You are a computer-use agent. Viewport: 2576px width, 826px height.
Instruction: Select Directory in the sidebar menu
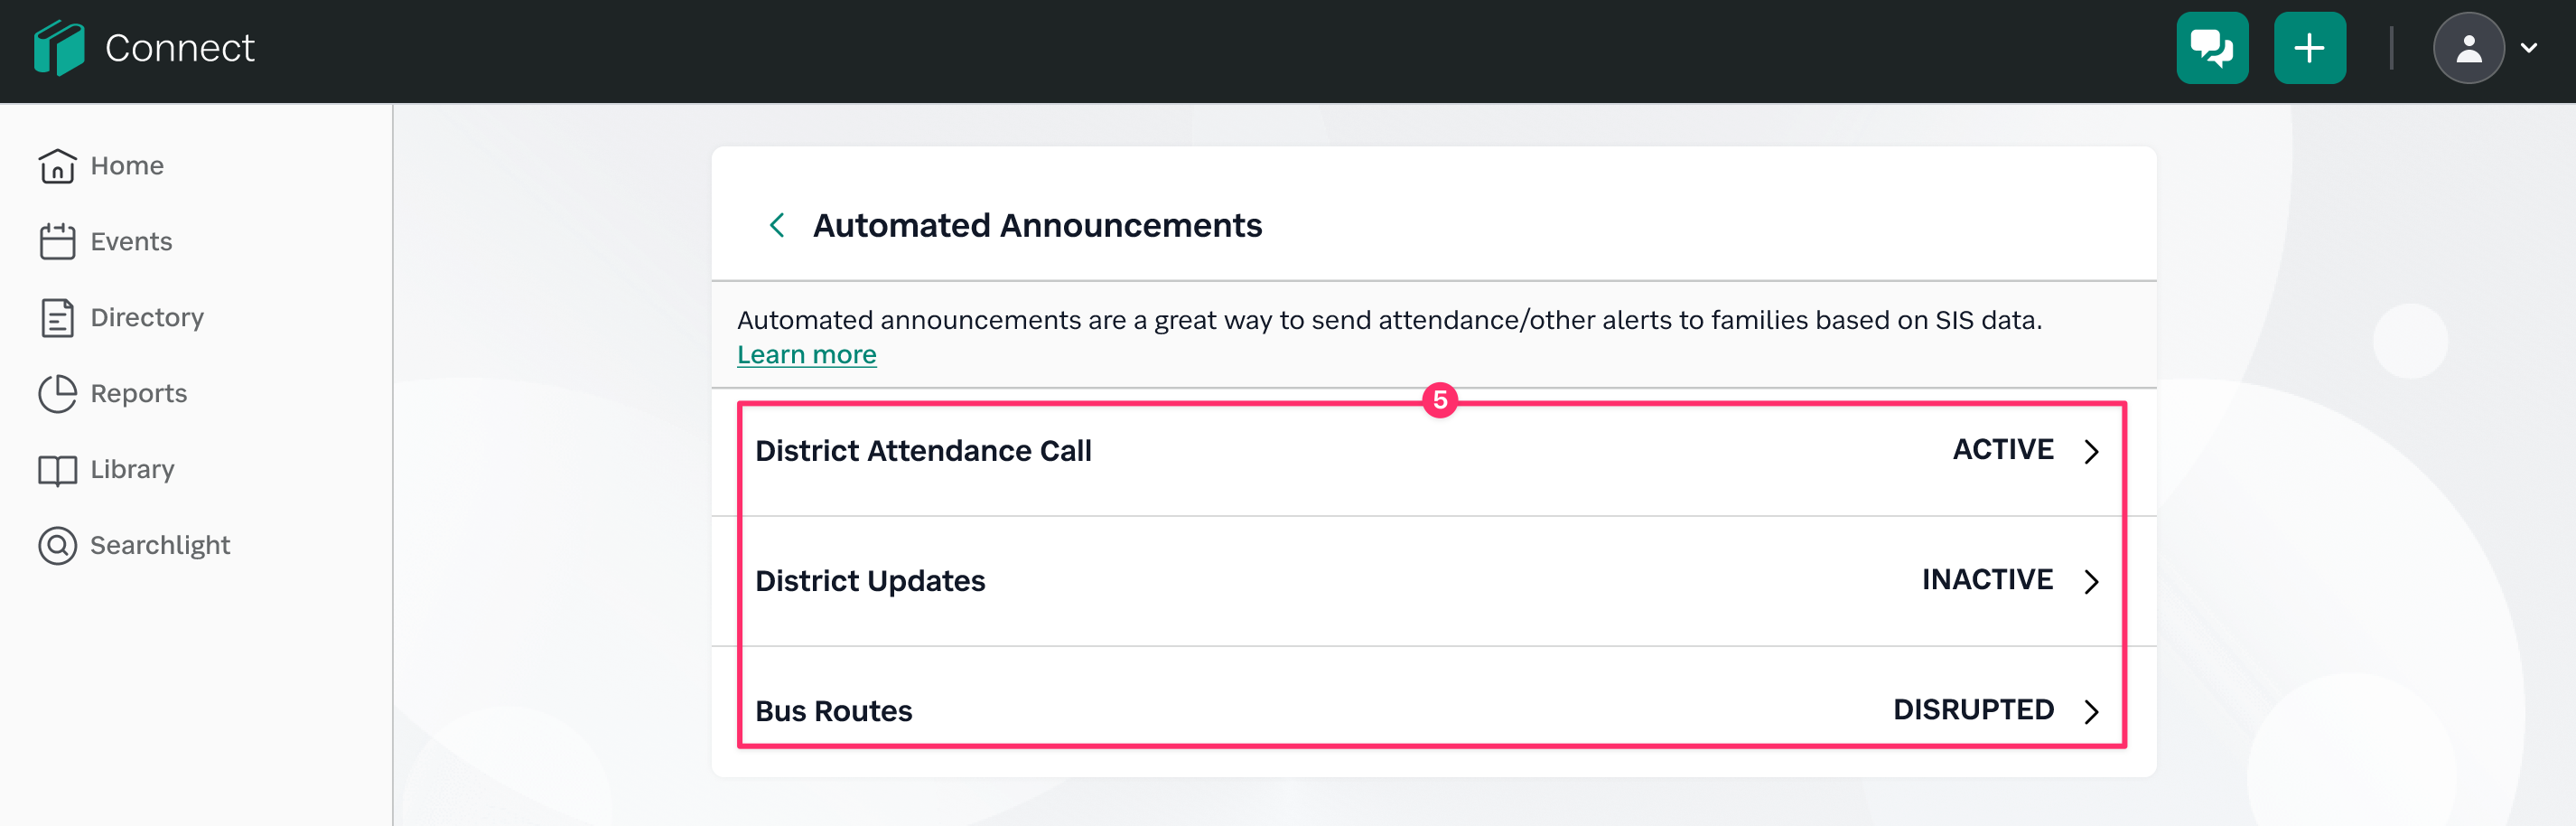(147, 318)
